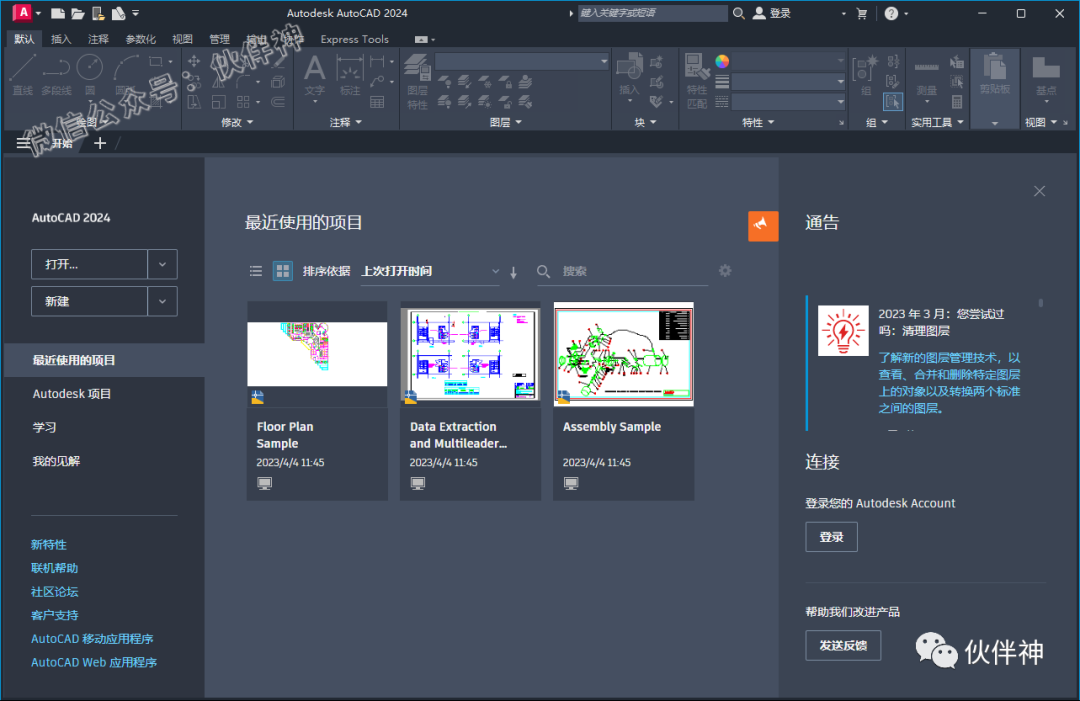Expand the 打开 button dropdown arrow
This screenshot has height=701, width=1080.
click(163, 264)
